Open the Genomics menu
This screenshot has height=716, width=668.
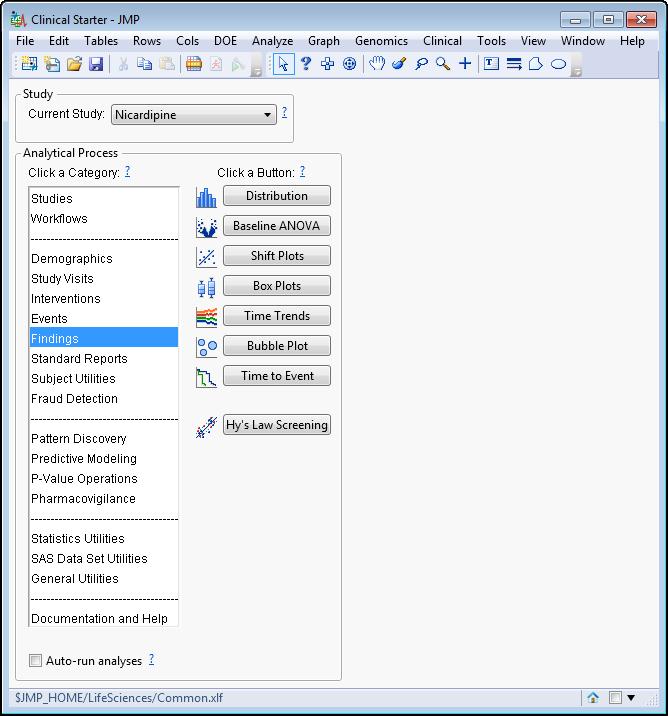click(x=381, y=41)
